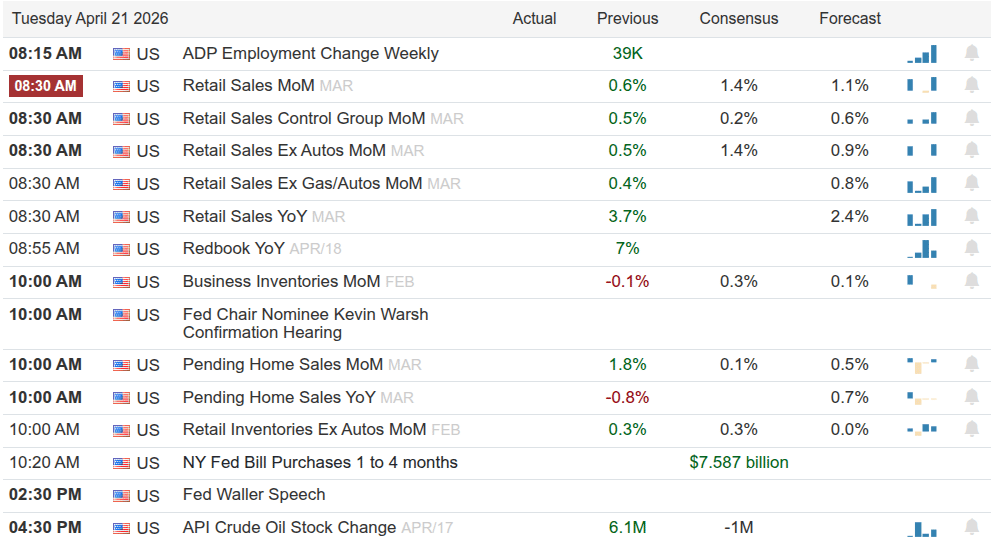Open mini chart for Retail Inventories Ex Autos

coord(922,429)
